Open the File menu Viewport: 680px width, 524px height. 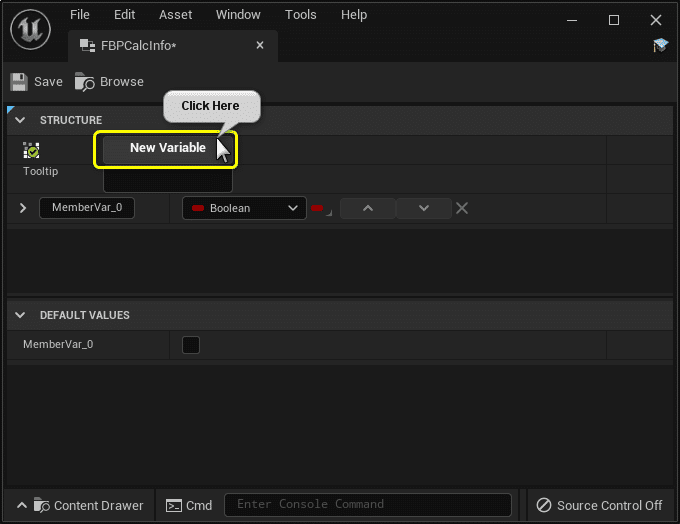click(80, 15)
